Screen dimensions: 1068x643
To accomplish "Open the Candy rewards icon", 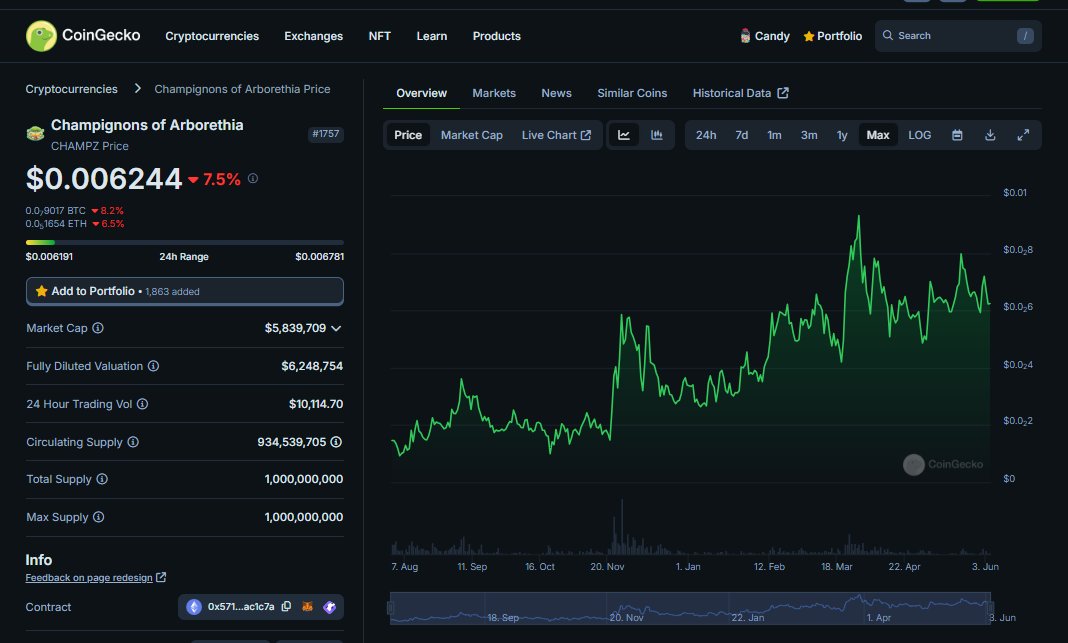I will 743,35.
